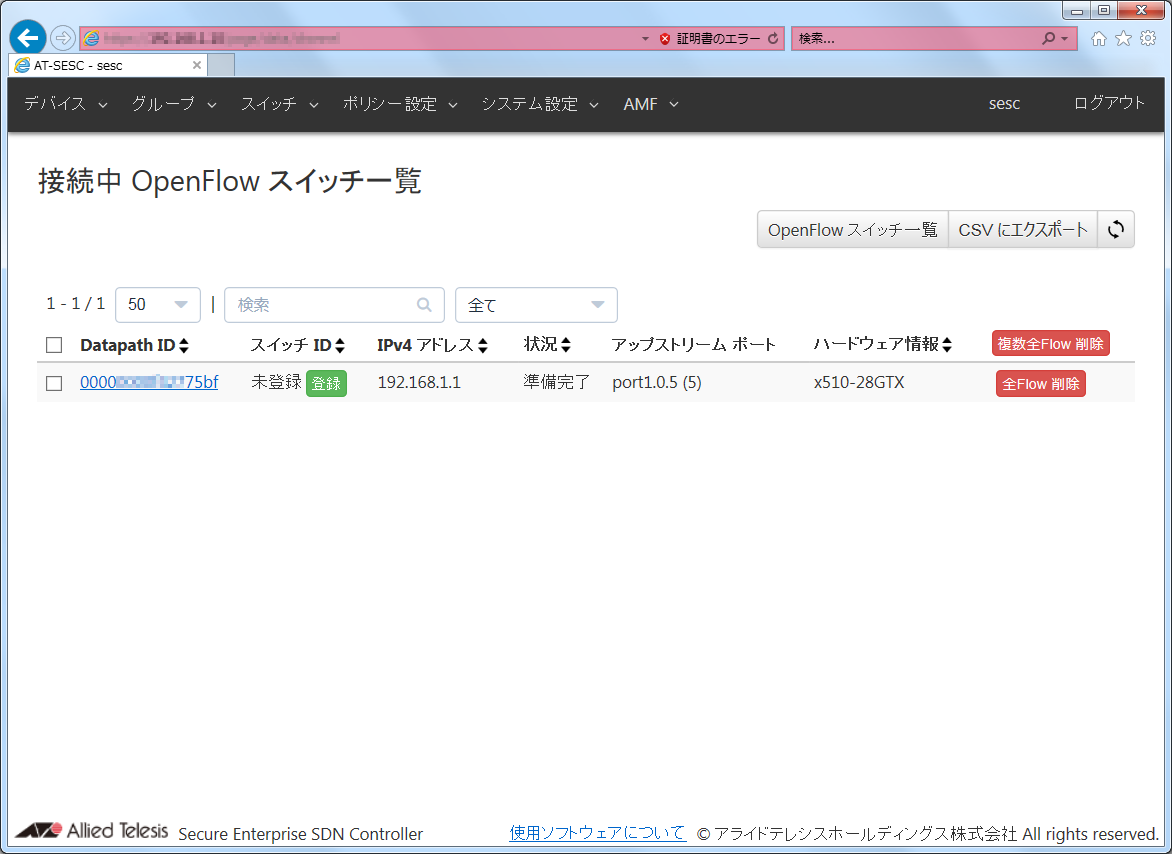Image resolution: width=1172 pixels, height=854 pixels.
Task: Click the refresh icon in address bar
Action: pos(773,38)
